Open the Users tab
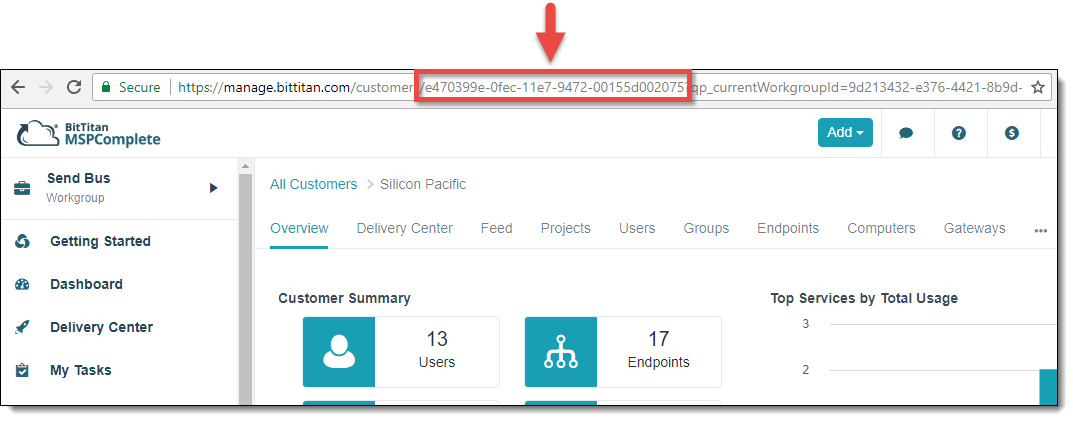This screenshot has width=1073, height=421. (x=637, y=229)
